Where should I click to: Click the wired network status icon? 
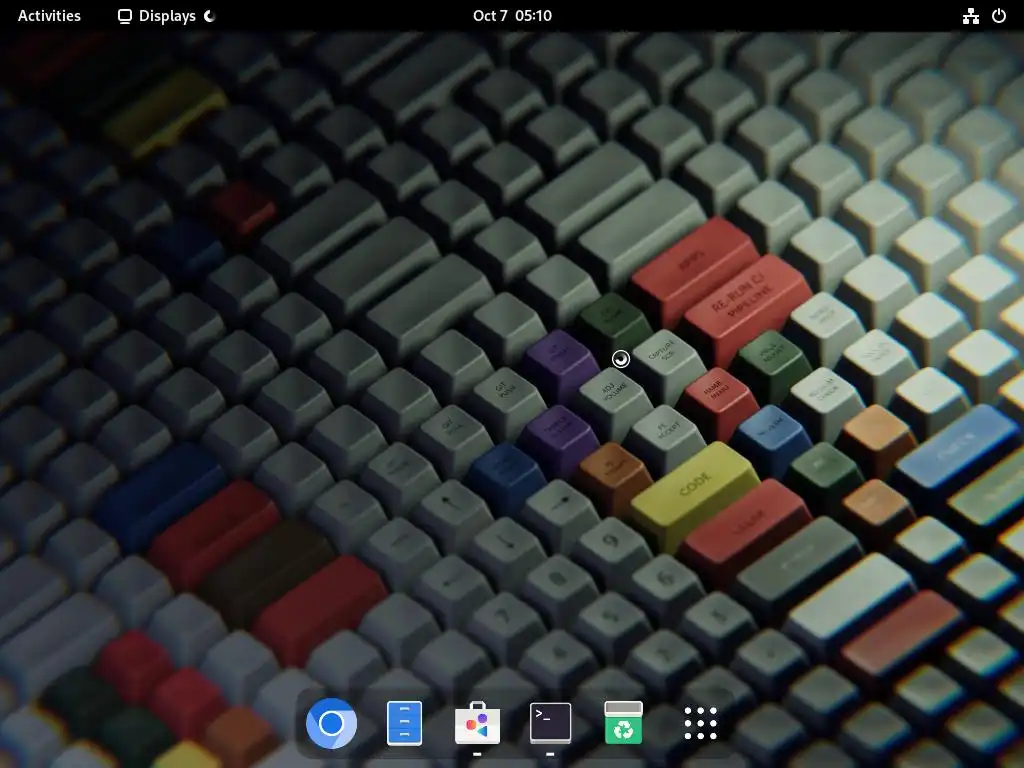[970, 16]
